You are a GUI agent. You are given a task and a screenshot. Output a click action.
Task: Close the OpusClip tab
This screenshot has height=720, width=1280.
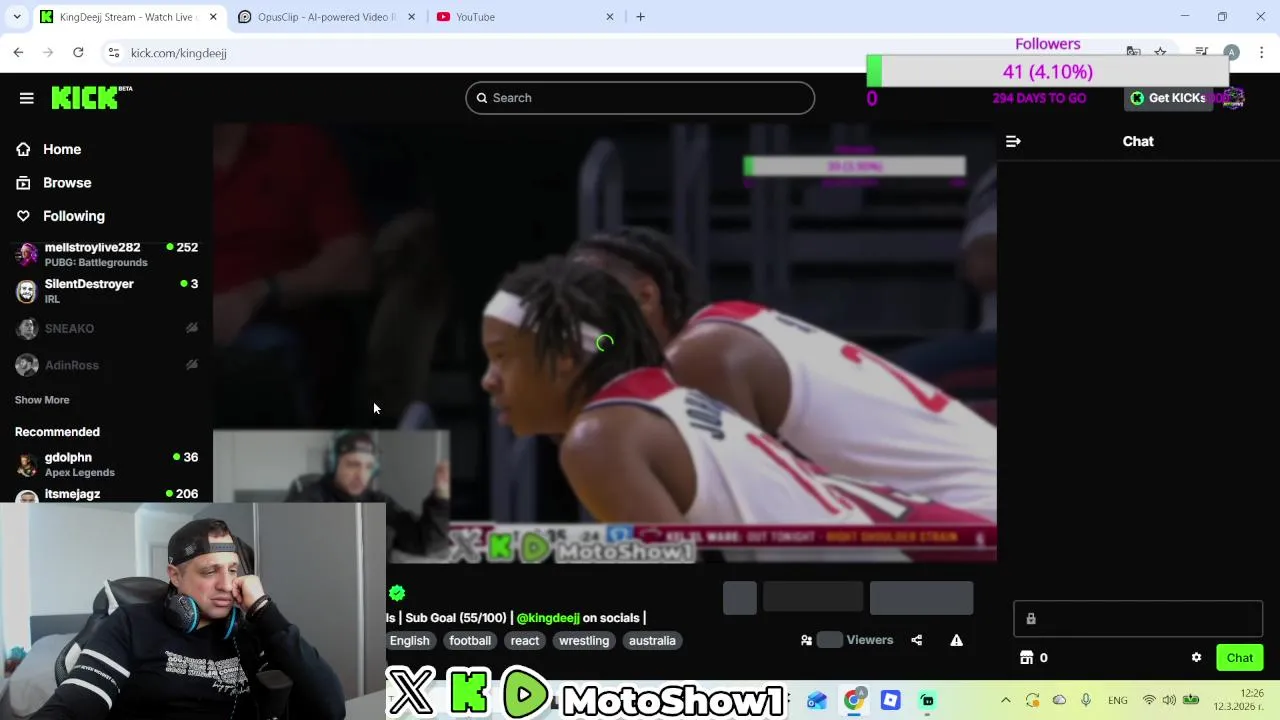(411, 17)
